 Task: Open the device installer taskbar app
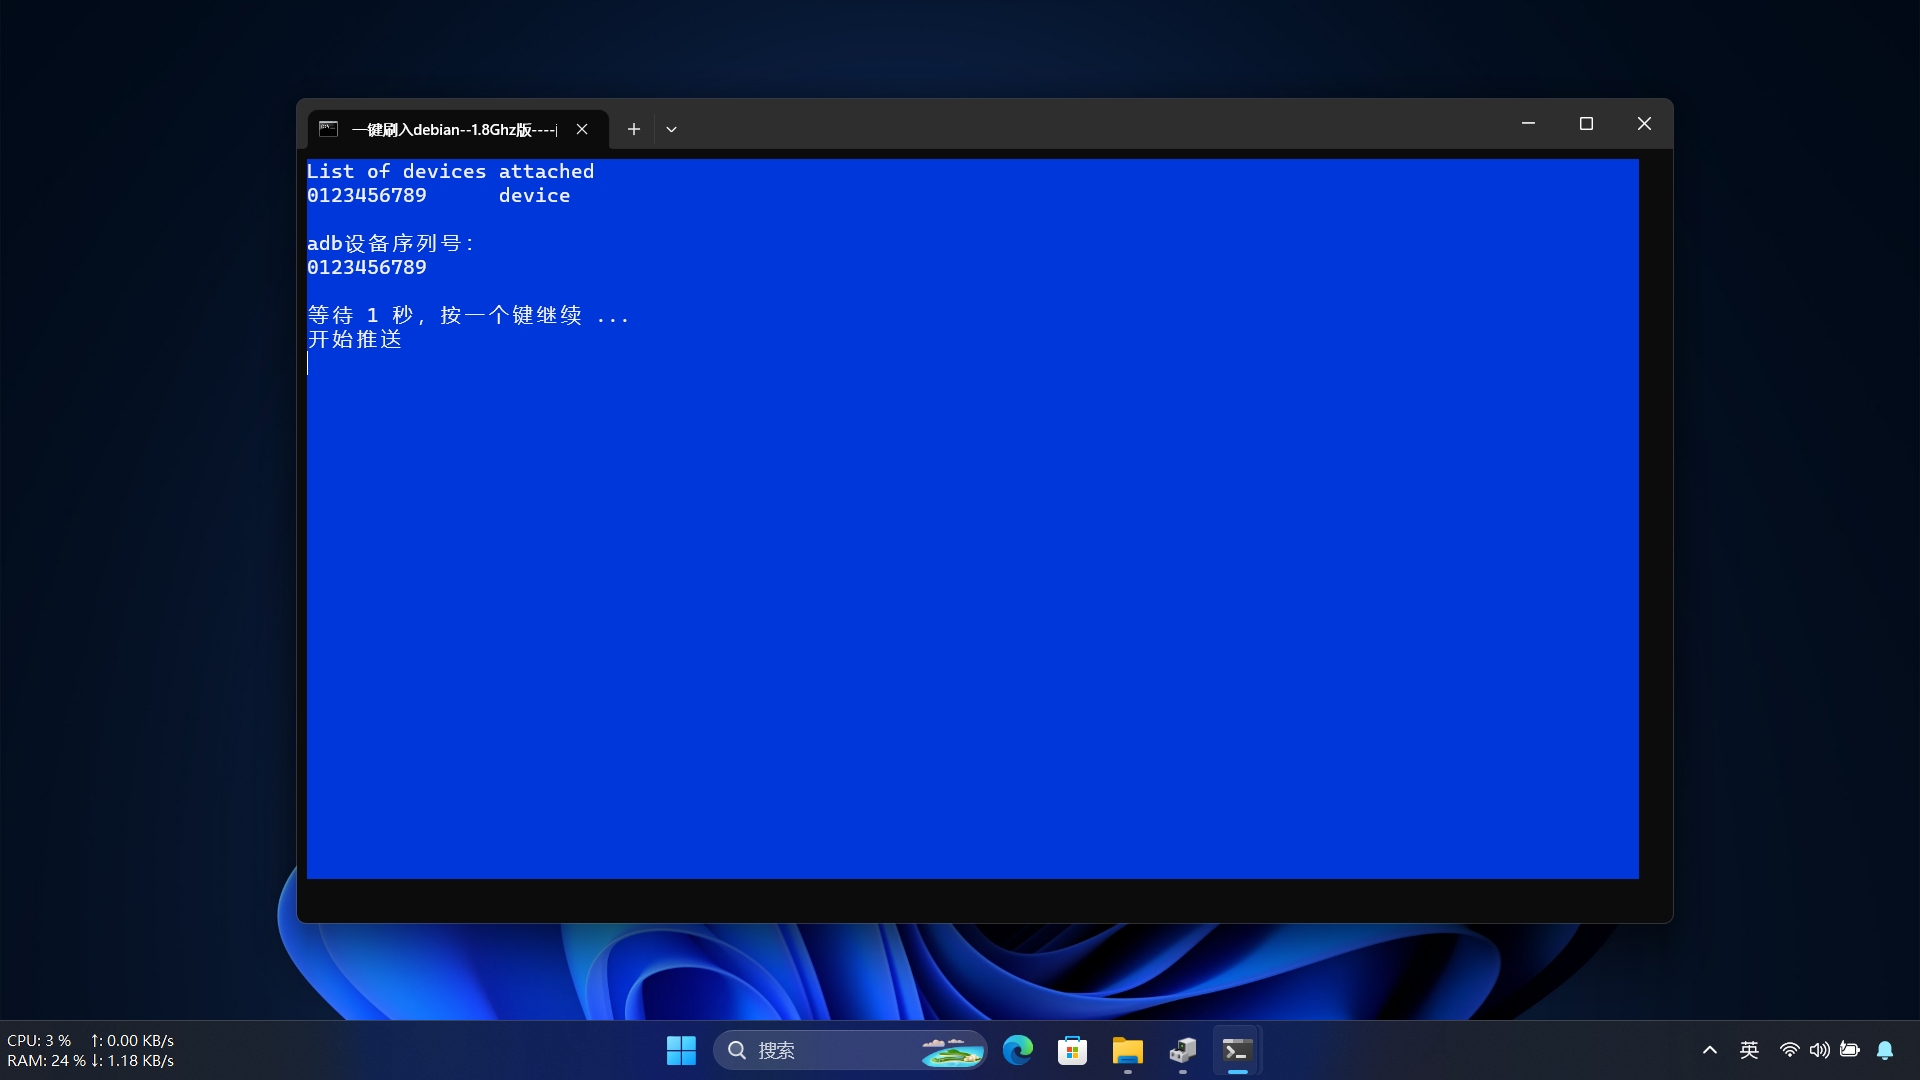[x=1182, y=1050]
